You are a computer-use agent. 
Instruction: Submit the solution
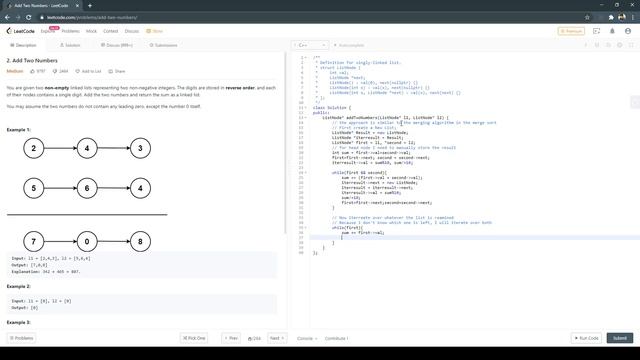click(620, 338)
